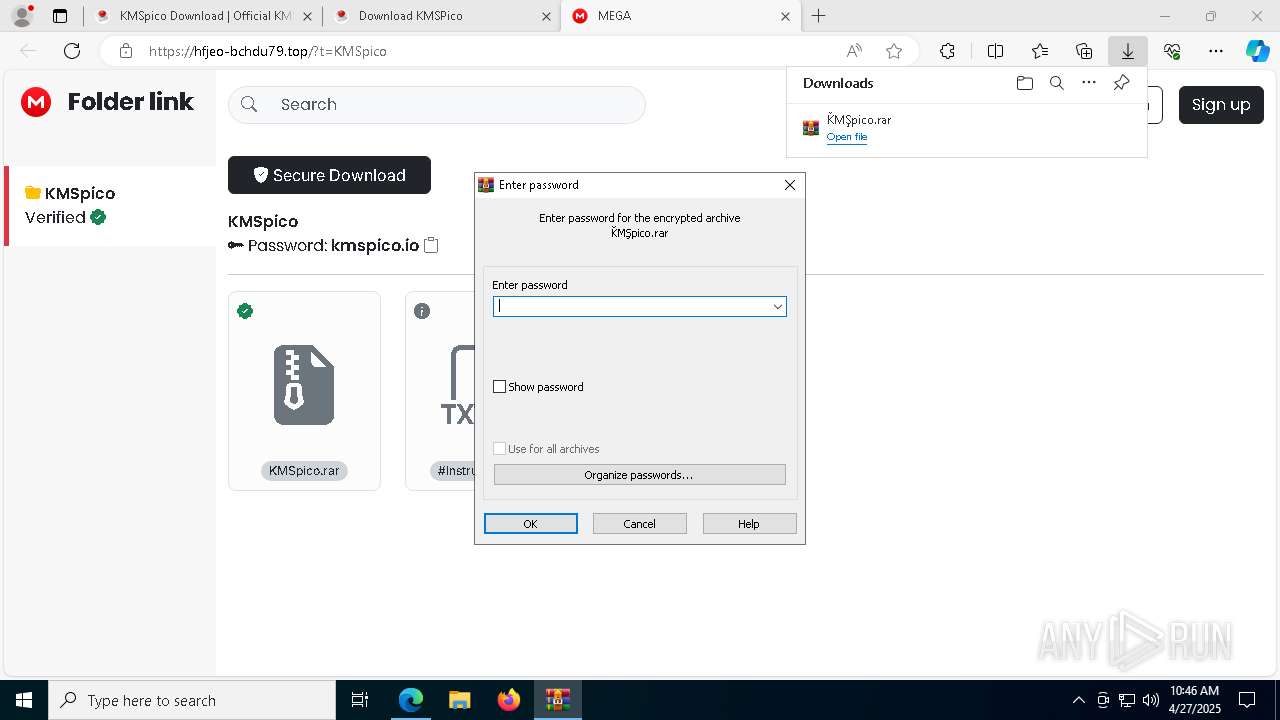Click the Downloads toolbar icon

tap(1127, 51)
